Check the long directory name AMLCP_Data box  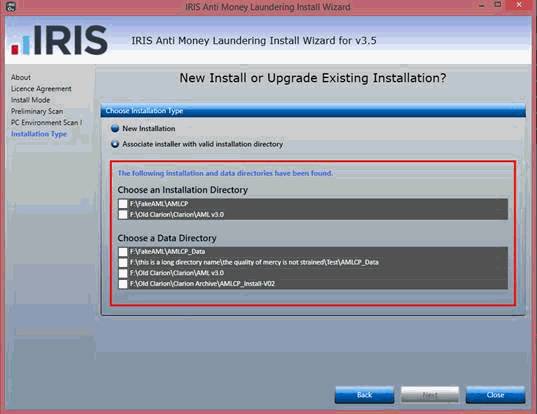123,263
